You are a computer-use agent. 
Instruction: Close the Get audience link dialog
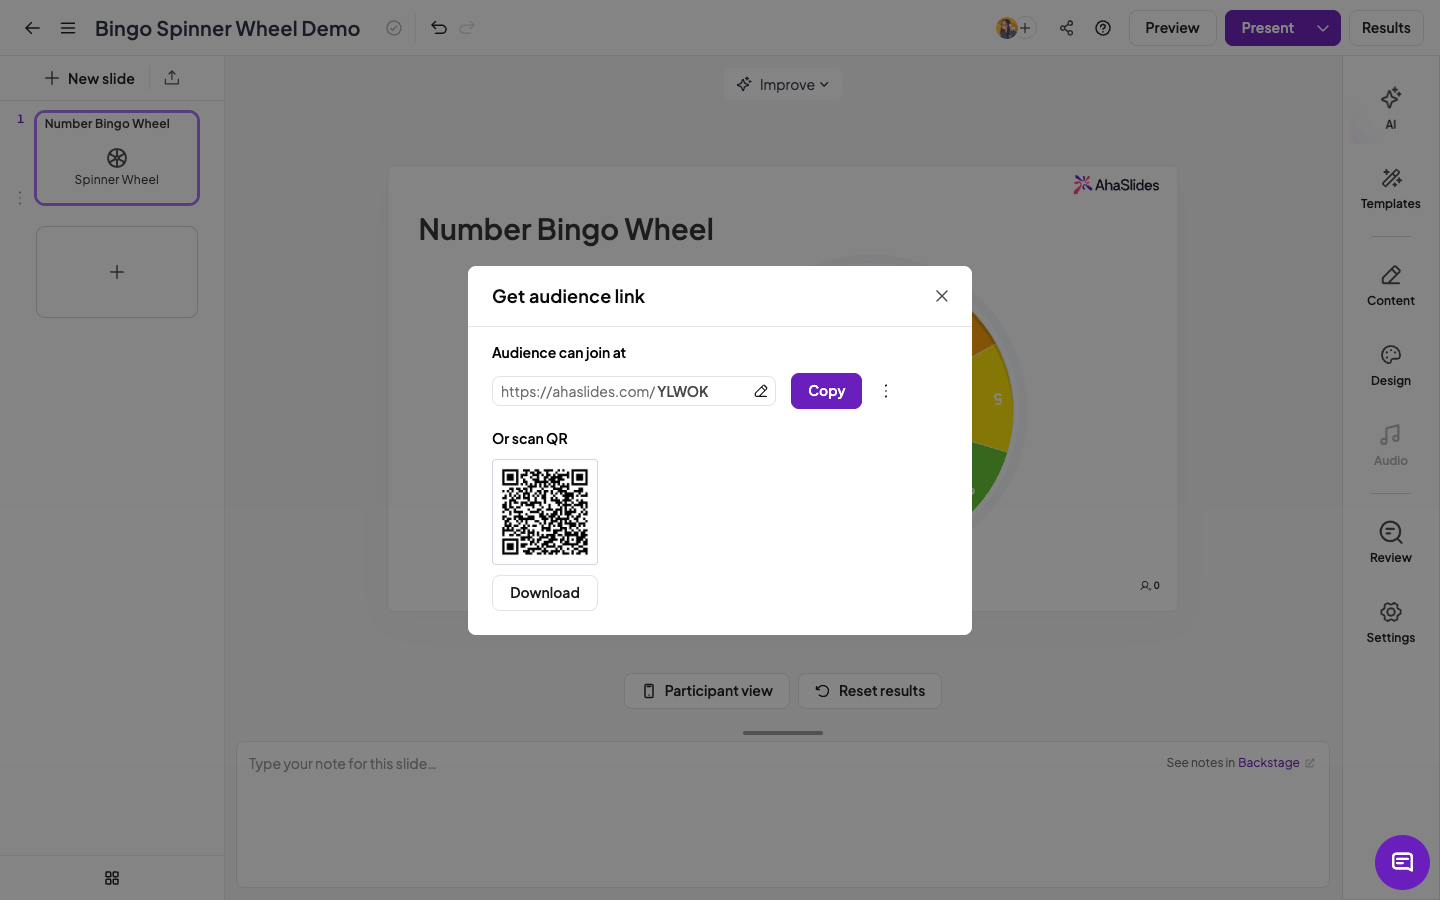pyautogui.click(x=942, y=296)
